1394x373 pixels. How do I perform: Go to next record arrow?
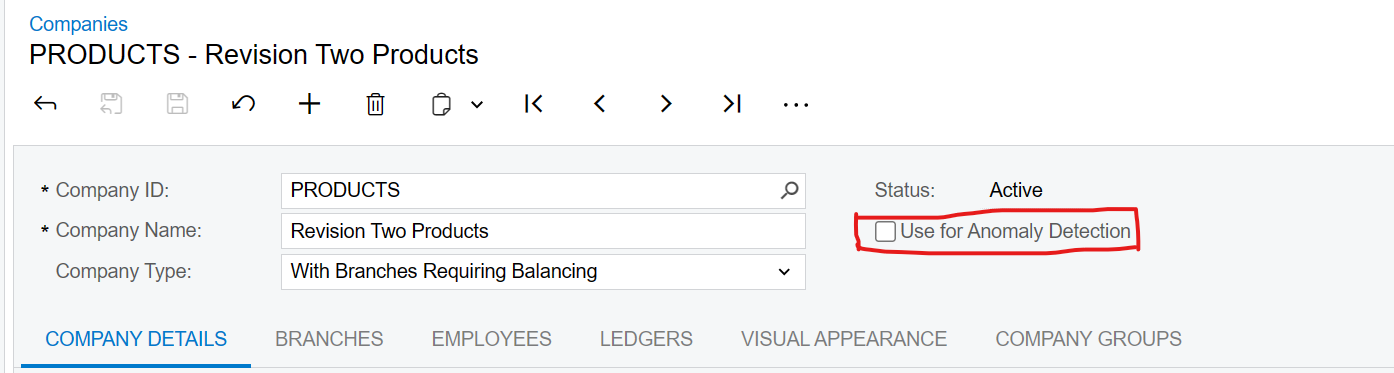pos(666,104)
